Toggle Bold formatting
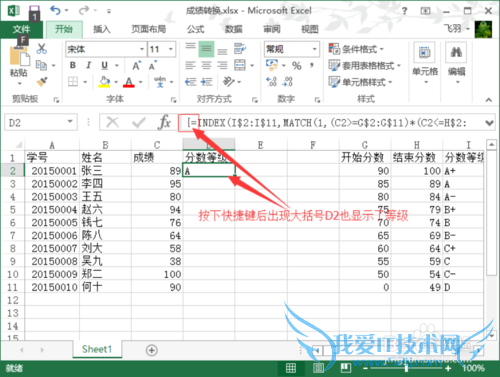 (x=73, y=65)
